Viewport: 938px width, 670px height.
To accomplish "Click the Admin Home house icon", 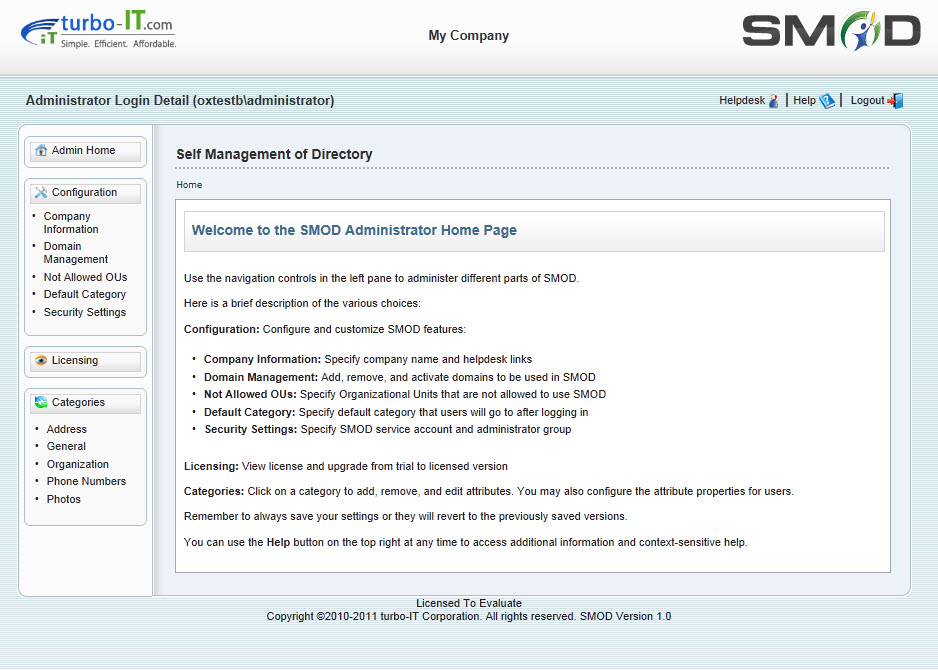I will (41, 151).
